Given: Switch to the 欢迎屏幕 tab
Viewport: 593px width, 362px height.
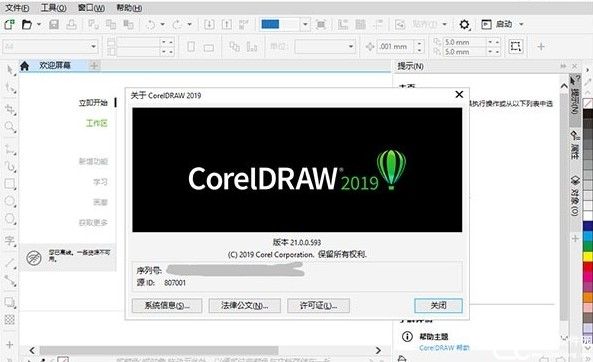Looking at the screenshot, I should coord(55,65).
